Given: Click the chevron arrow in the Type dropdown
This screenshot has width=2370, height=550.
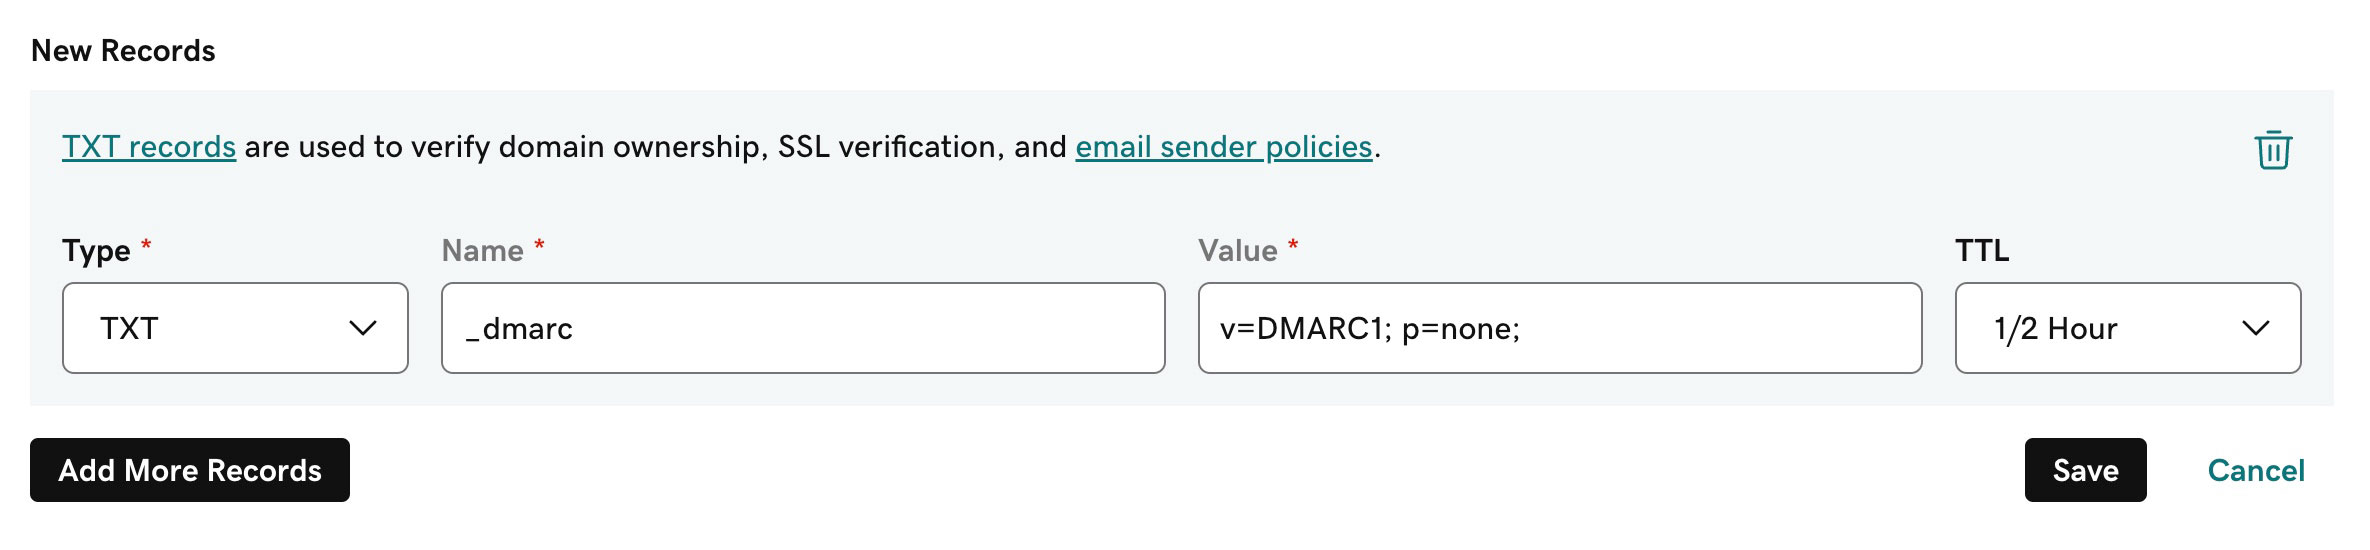Looking at the screenshot, I should click(362, 328).
